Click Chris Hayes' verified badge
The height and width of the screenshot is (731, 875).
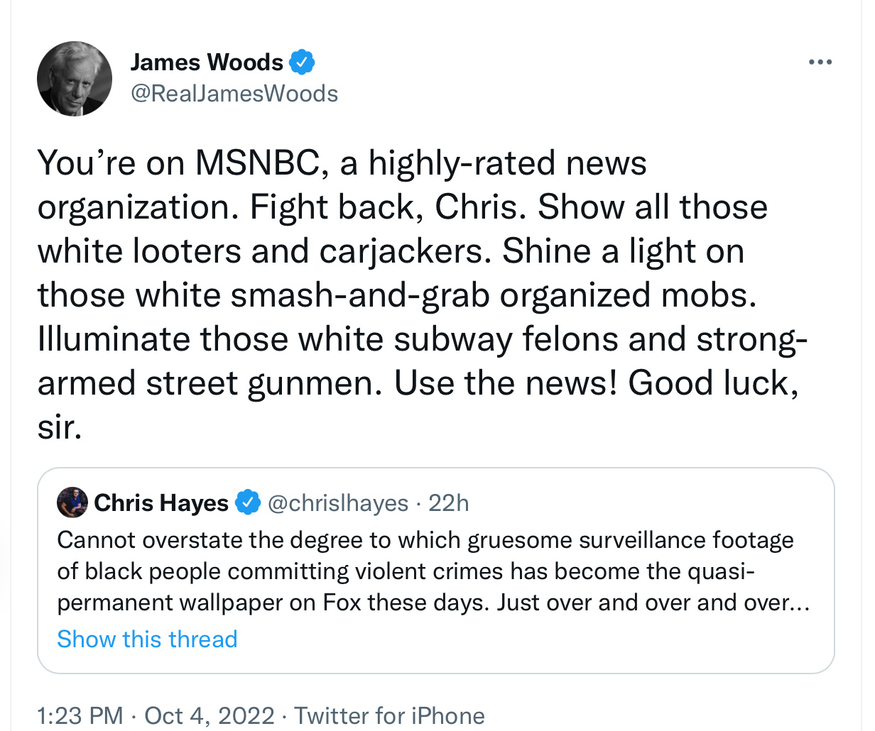[x=247, y=502]
